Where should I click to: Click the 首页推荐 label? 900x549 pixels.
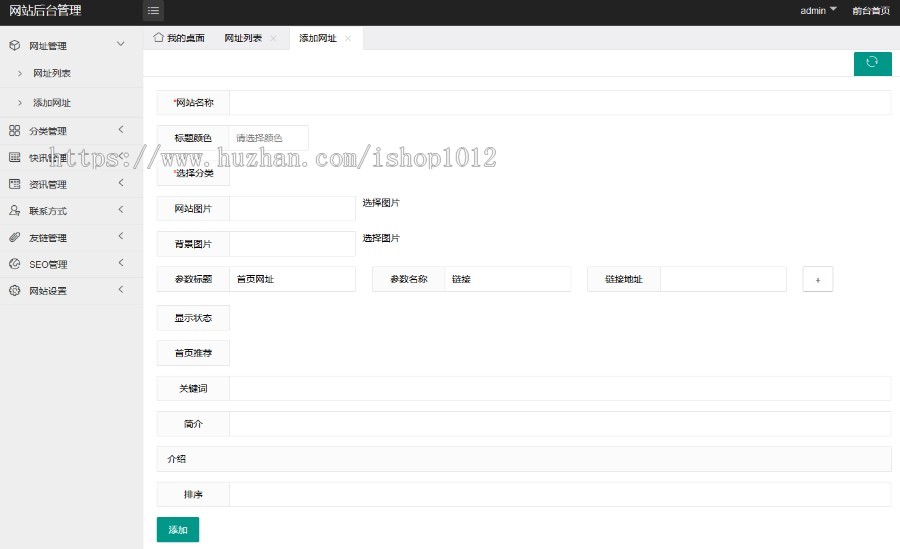(x=193, y=353)
